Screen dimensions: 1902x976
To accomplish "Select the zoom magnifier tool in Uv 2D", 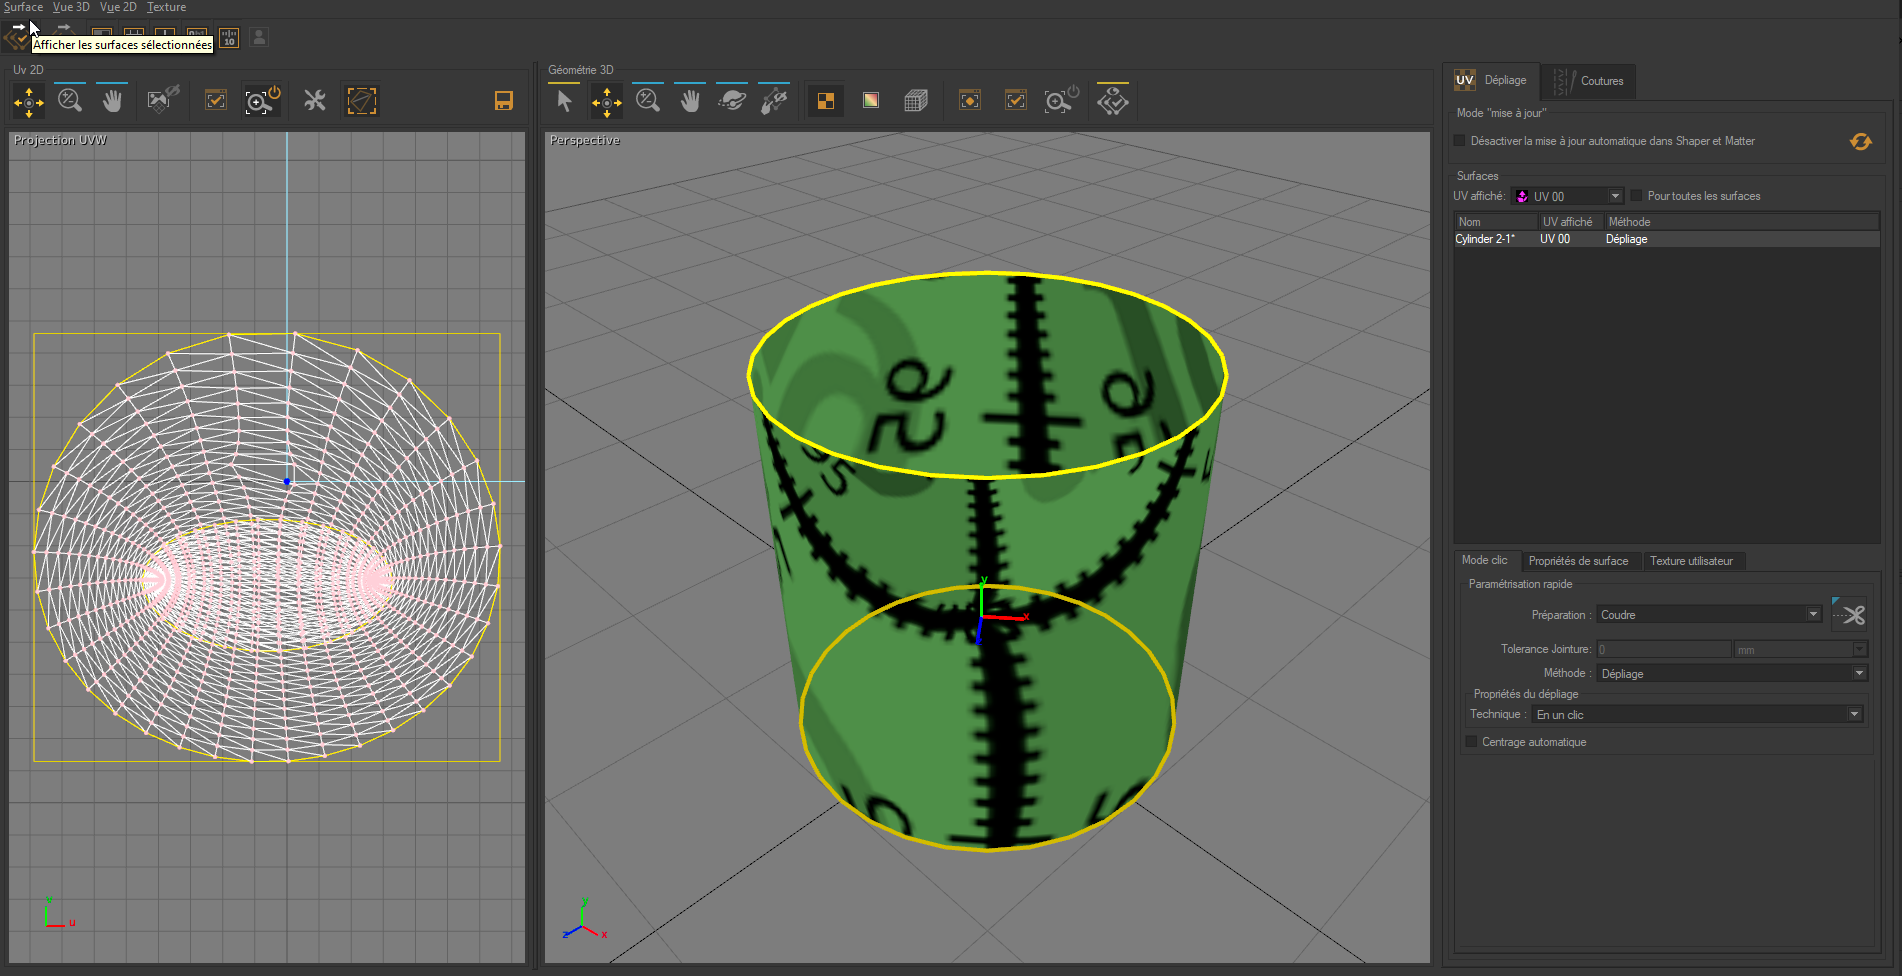I will tap(69, 100).
